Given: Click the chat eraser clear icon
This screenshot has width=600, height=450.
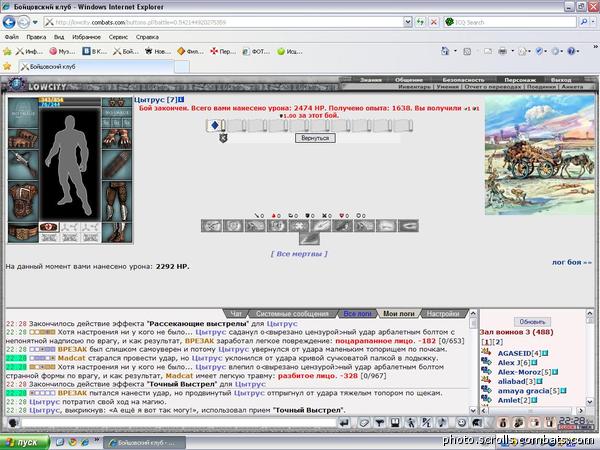Looking at the screenshot, I should [x=364, y=423].
